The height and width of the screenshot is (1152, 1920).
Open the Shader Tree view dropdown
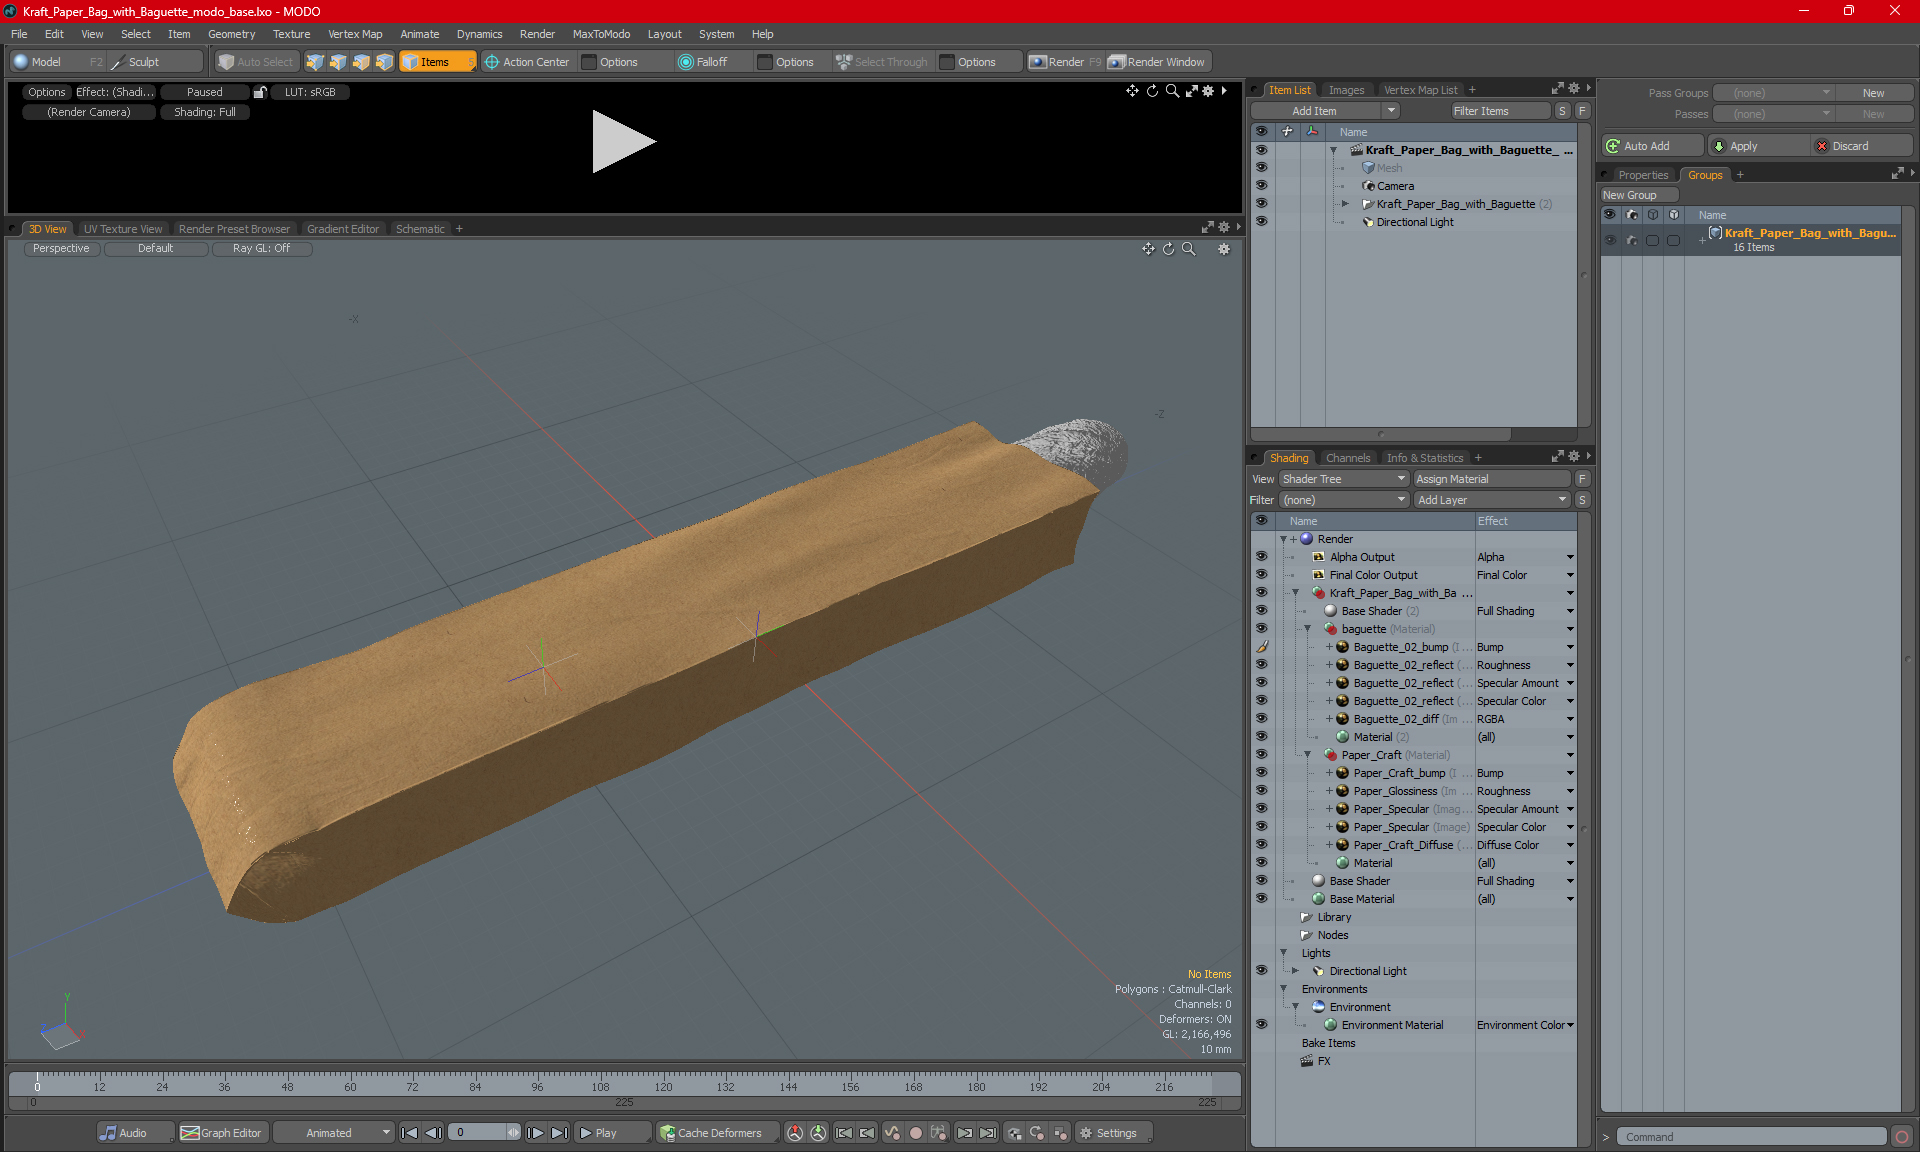(x=1344, y=479)
